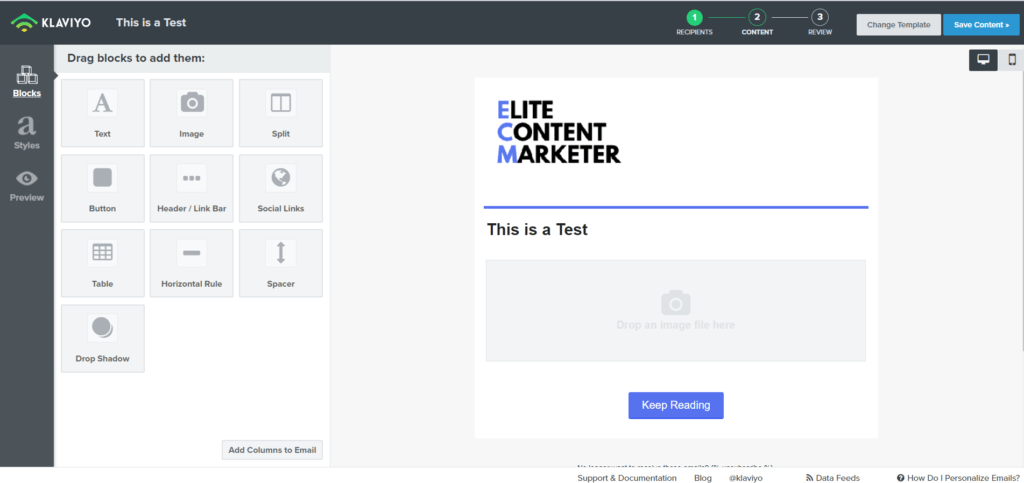
Task: Open How Do I Personalize Emails help
Action: click(958, 478)
